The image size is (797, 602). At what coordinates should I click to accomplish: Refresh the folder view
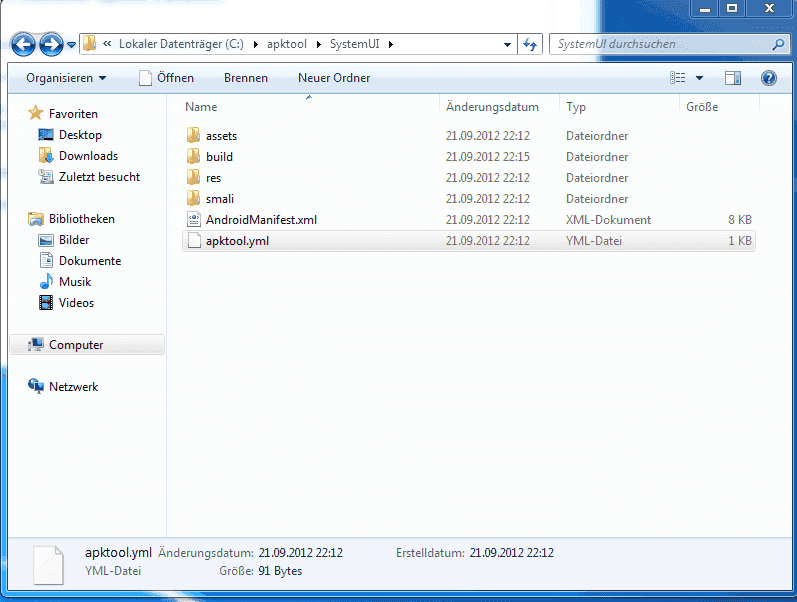[x=530, y=44]
